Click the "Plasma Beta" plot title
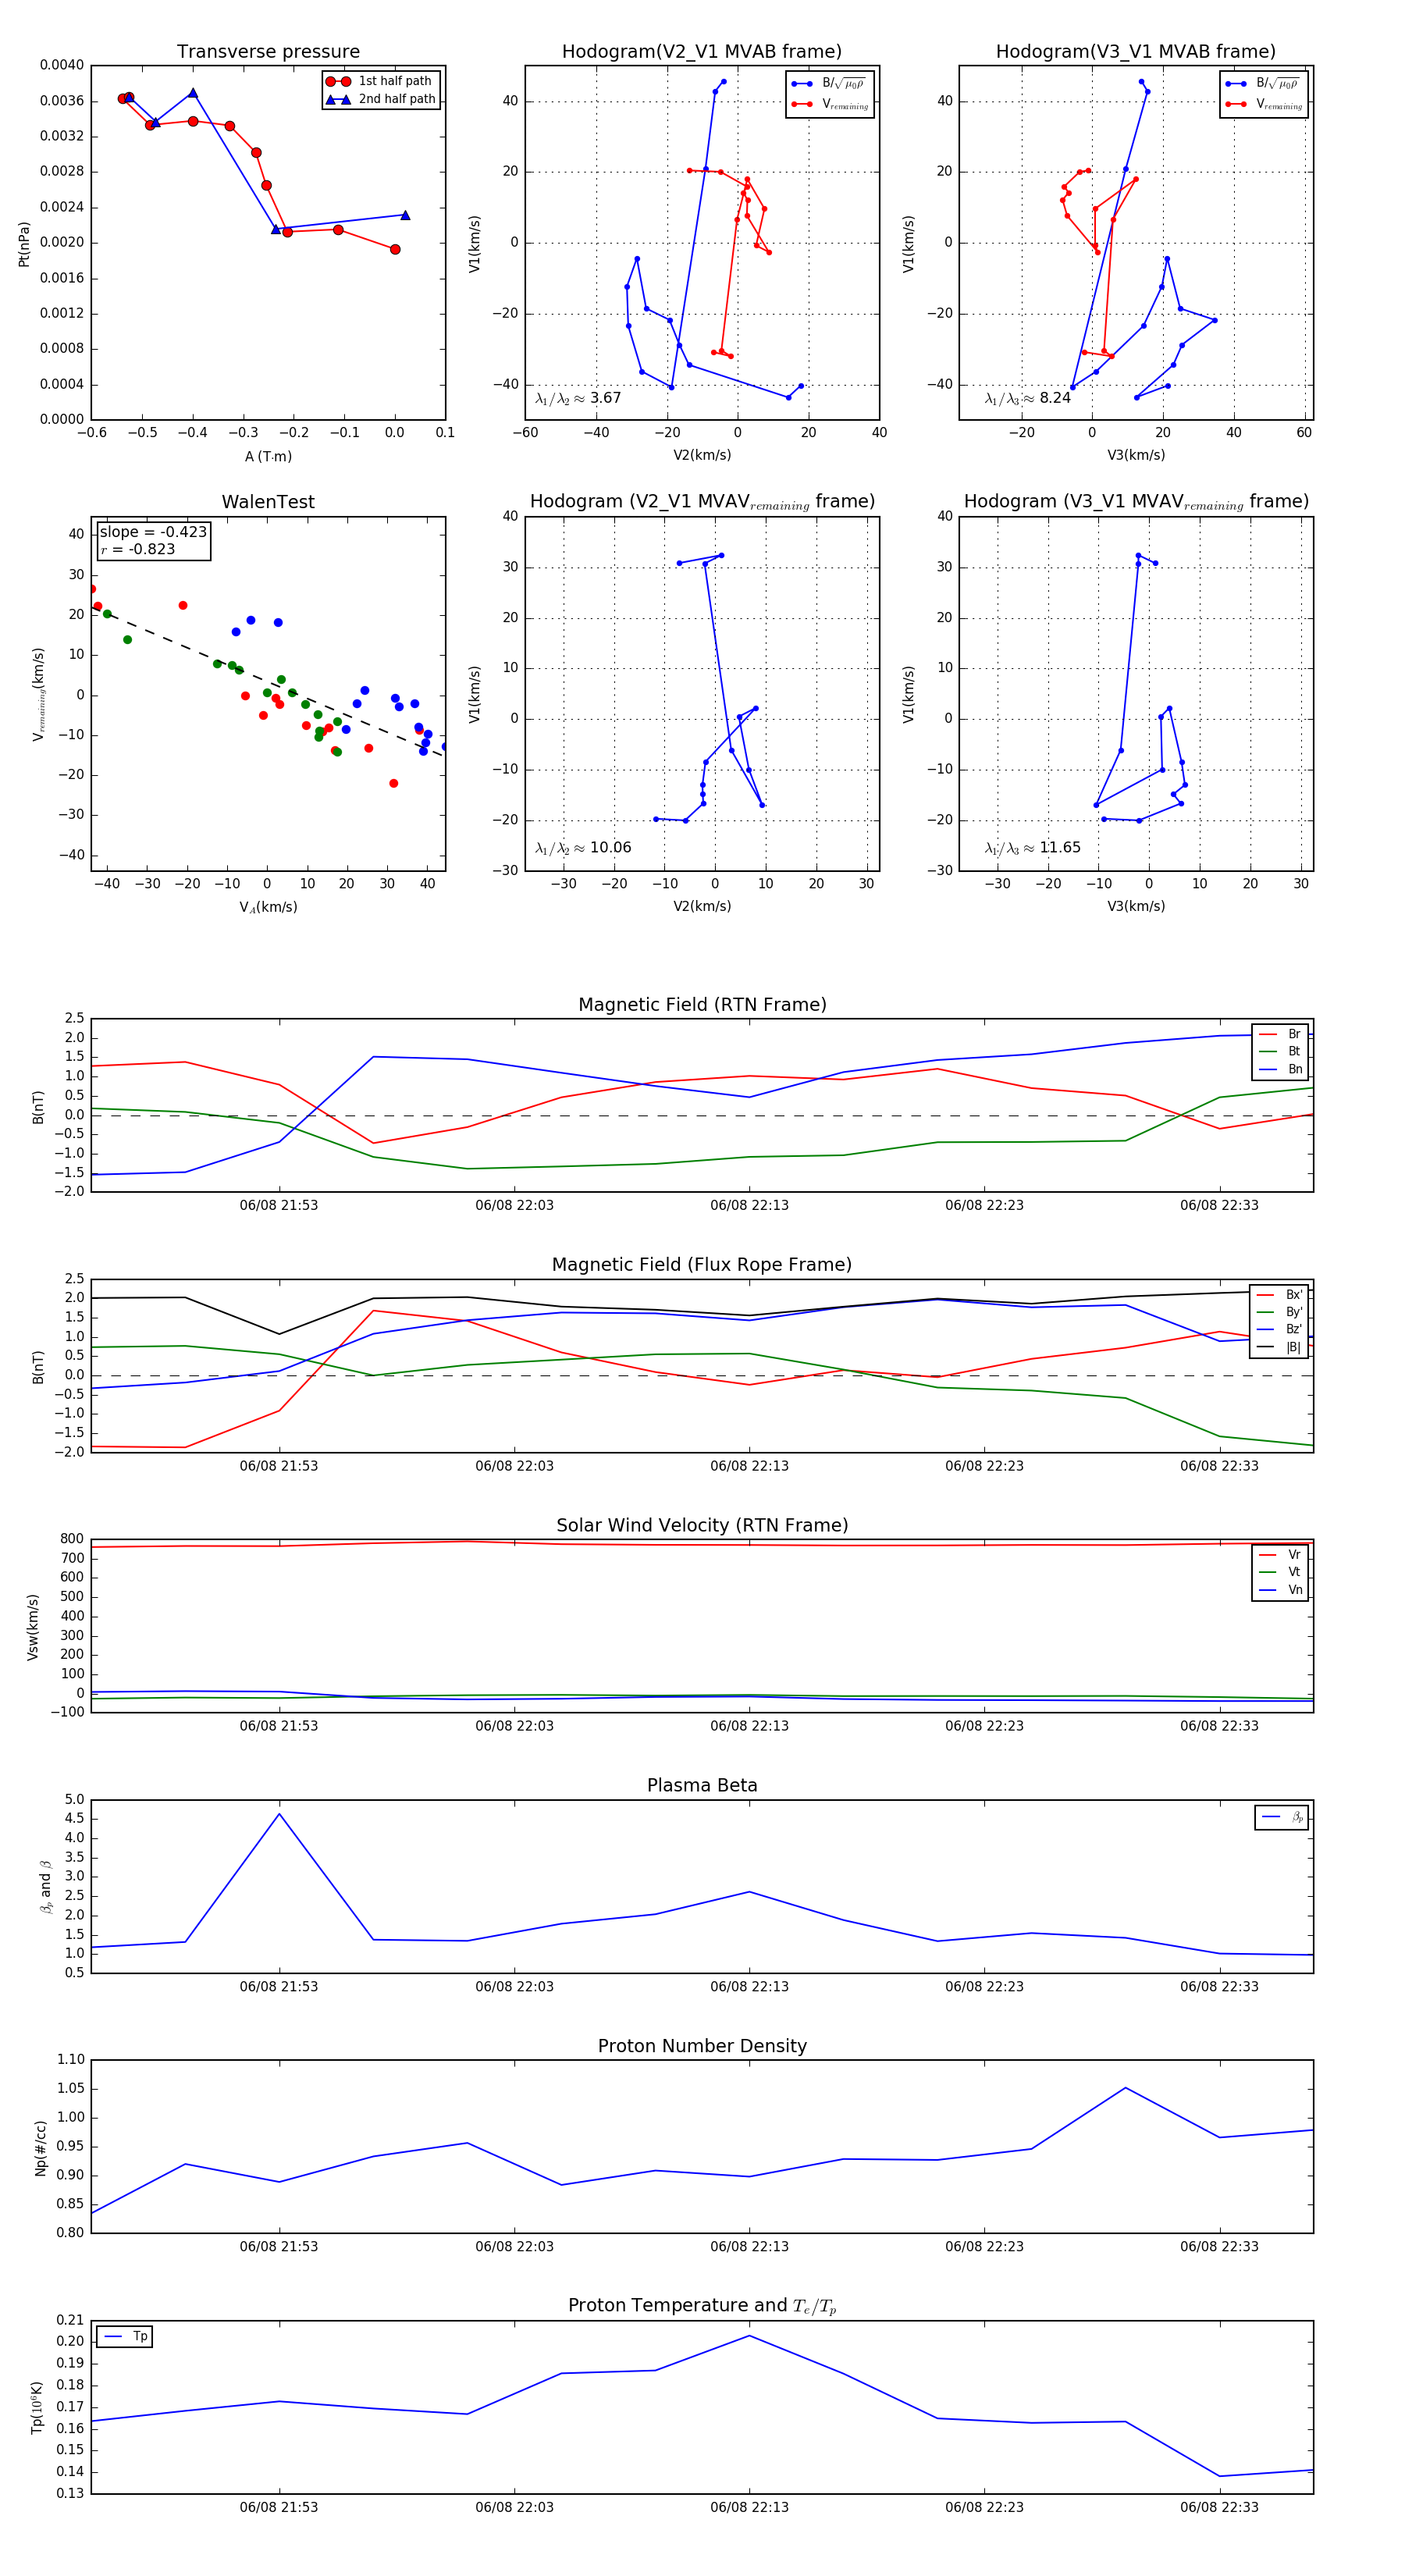The height and width of the screenshot is (2576, 1405). [x=702, y=1785]
